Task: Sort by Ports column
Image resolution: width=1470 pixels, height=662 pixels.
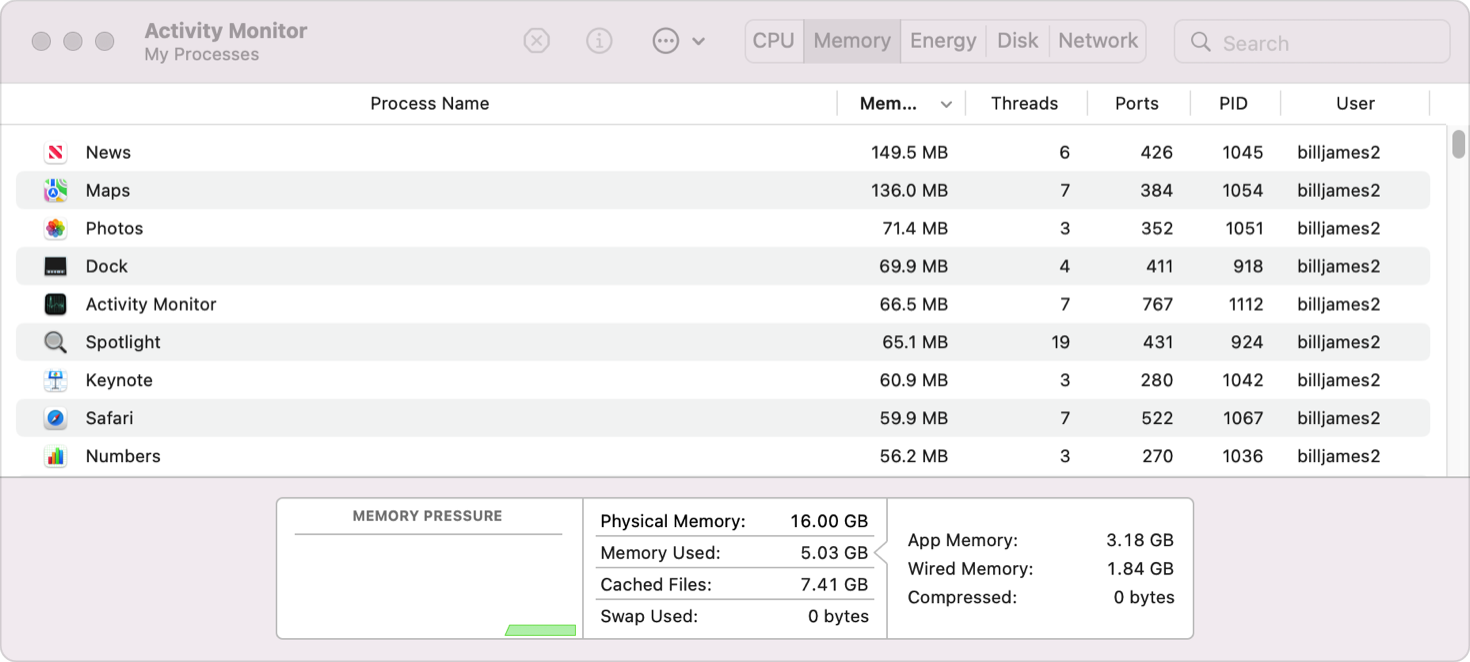Action: click(x=1137, y=103)
